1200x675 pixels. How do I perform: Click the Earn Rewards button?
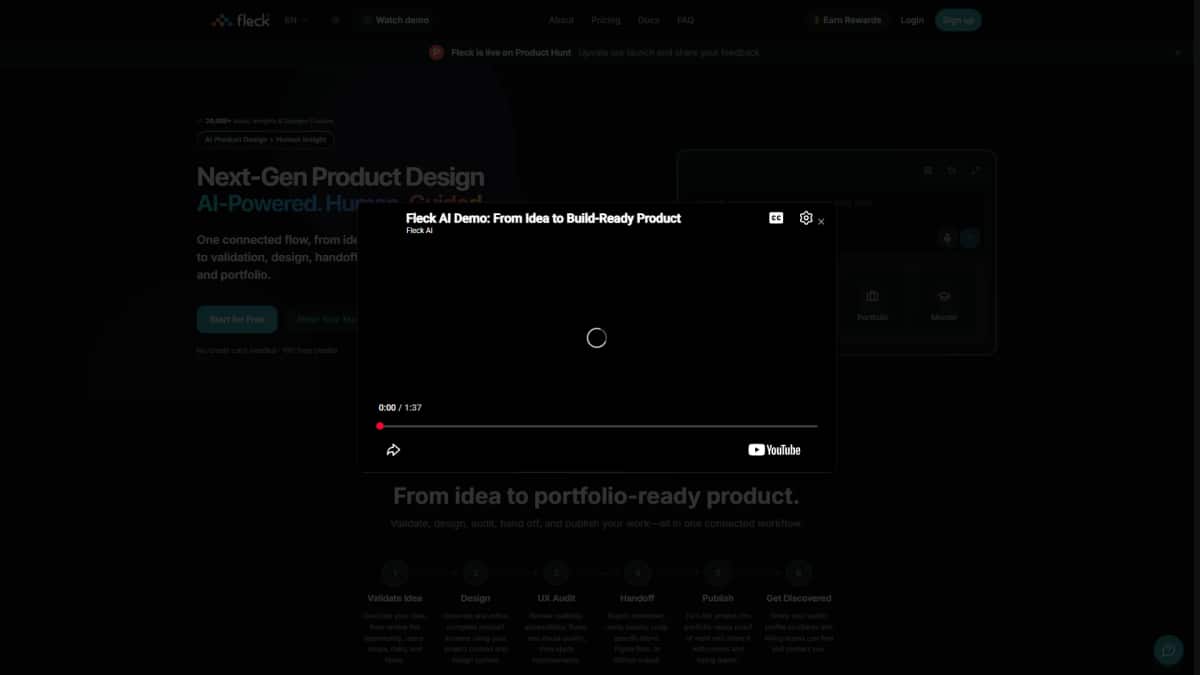point(846,20)
